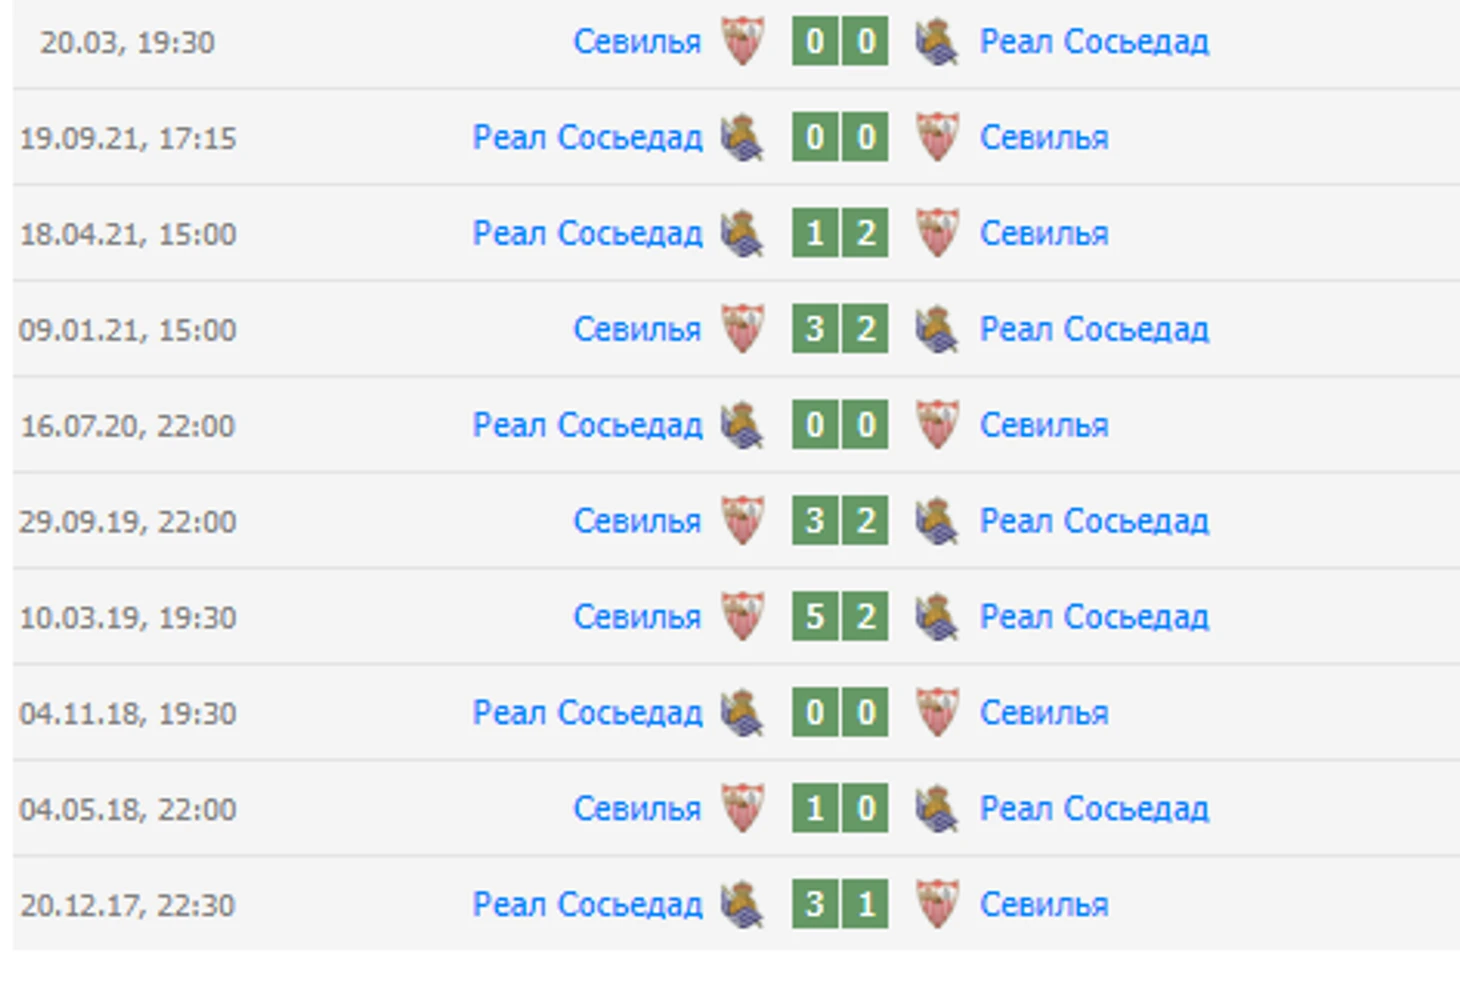Open Реал Сосьедад link in the 20.12.17 match
This screenshot has height=990, width=1460.
[x=587, y=905]
